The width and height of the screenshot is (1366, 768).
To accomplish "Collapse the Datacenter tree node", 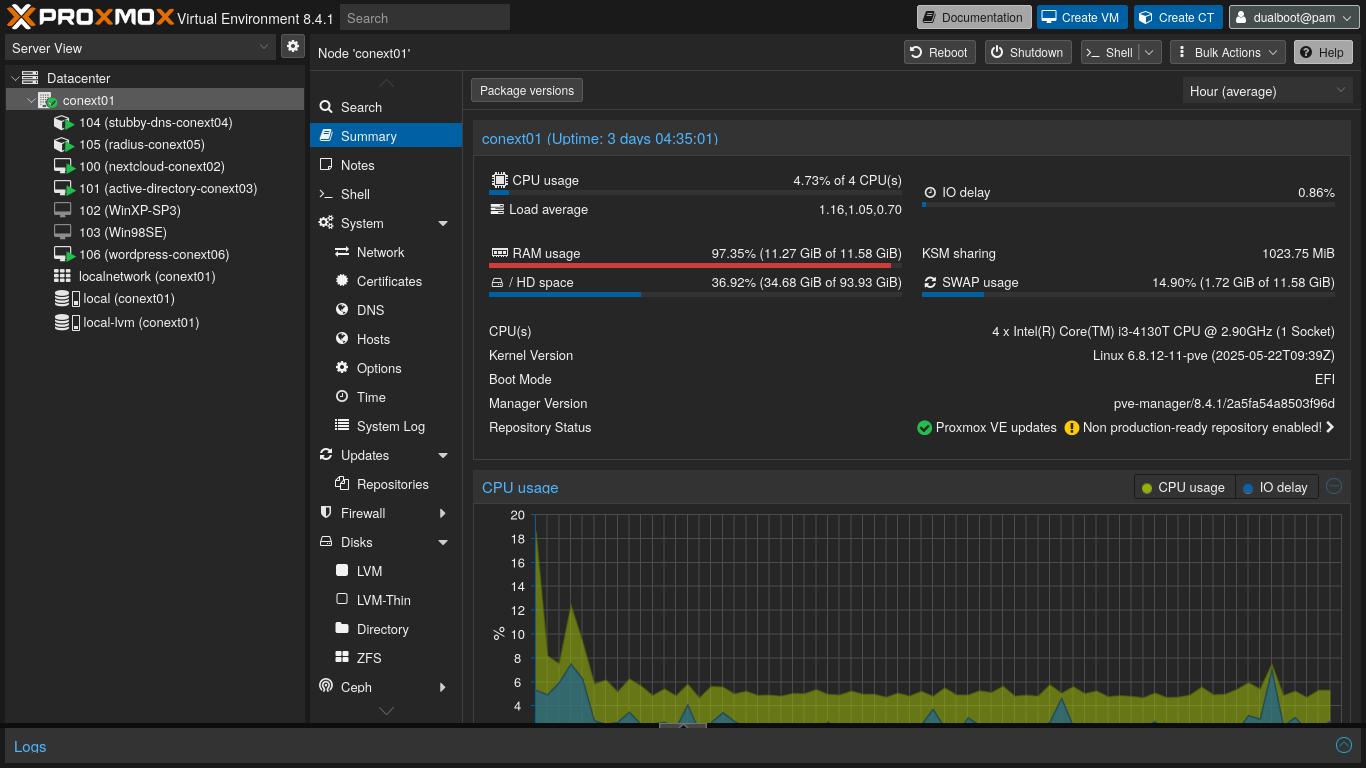I will [x=14, y=78].
